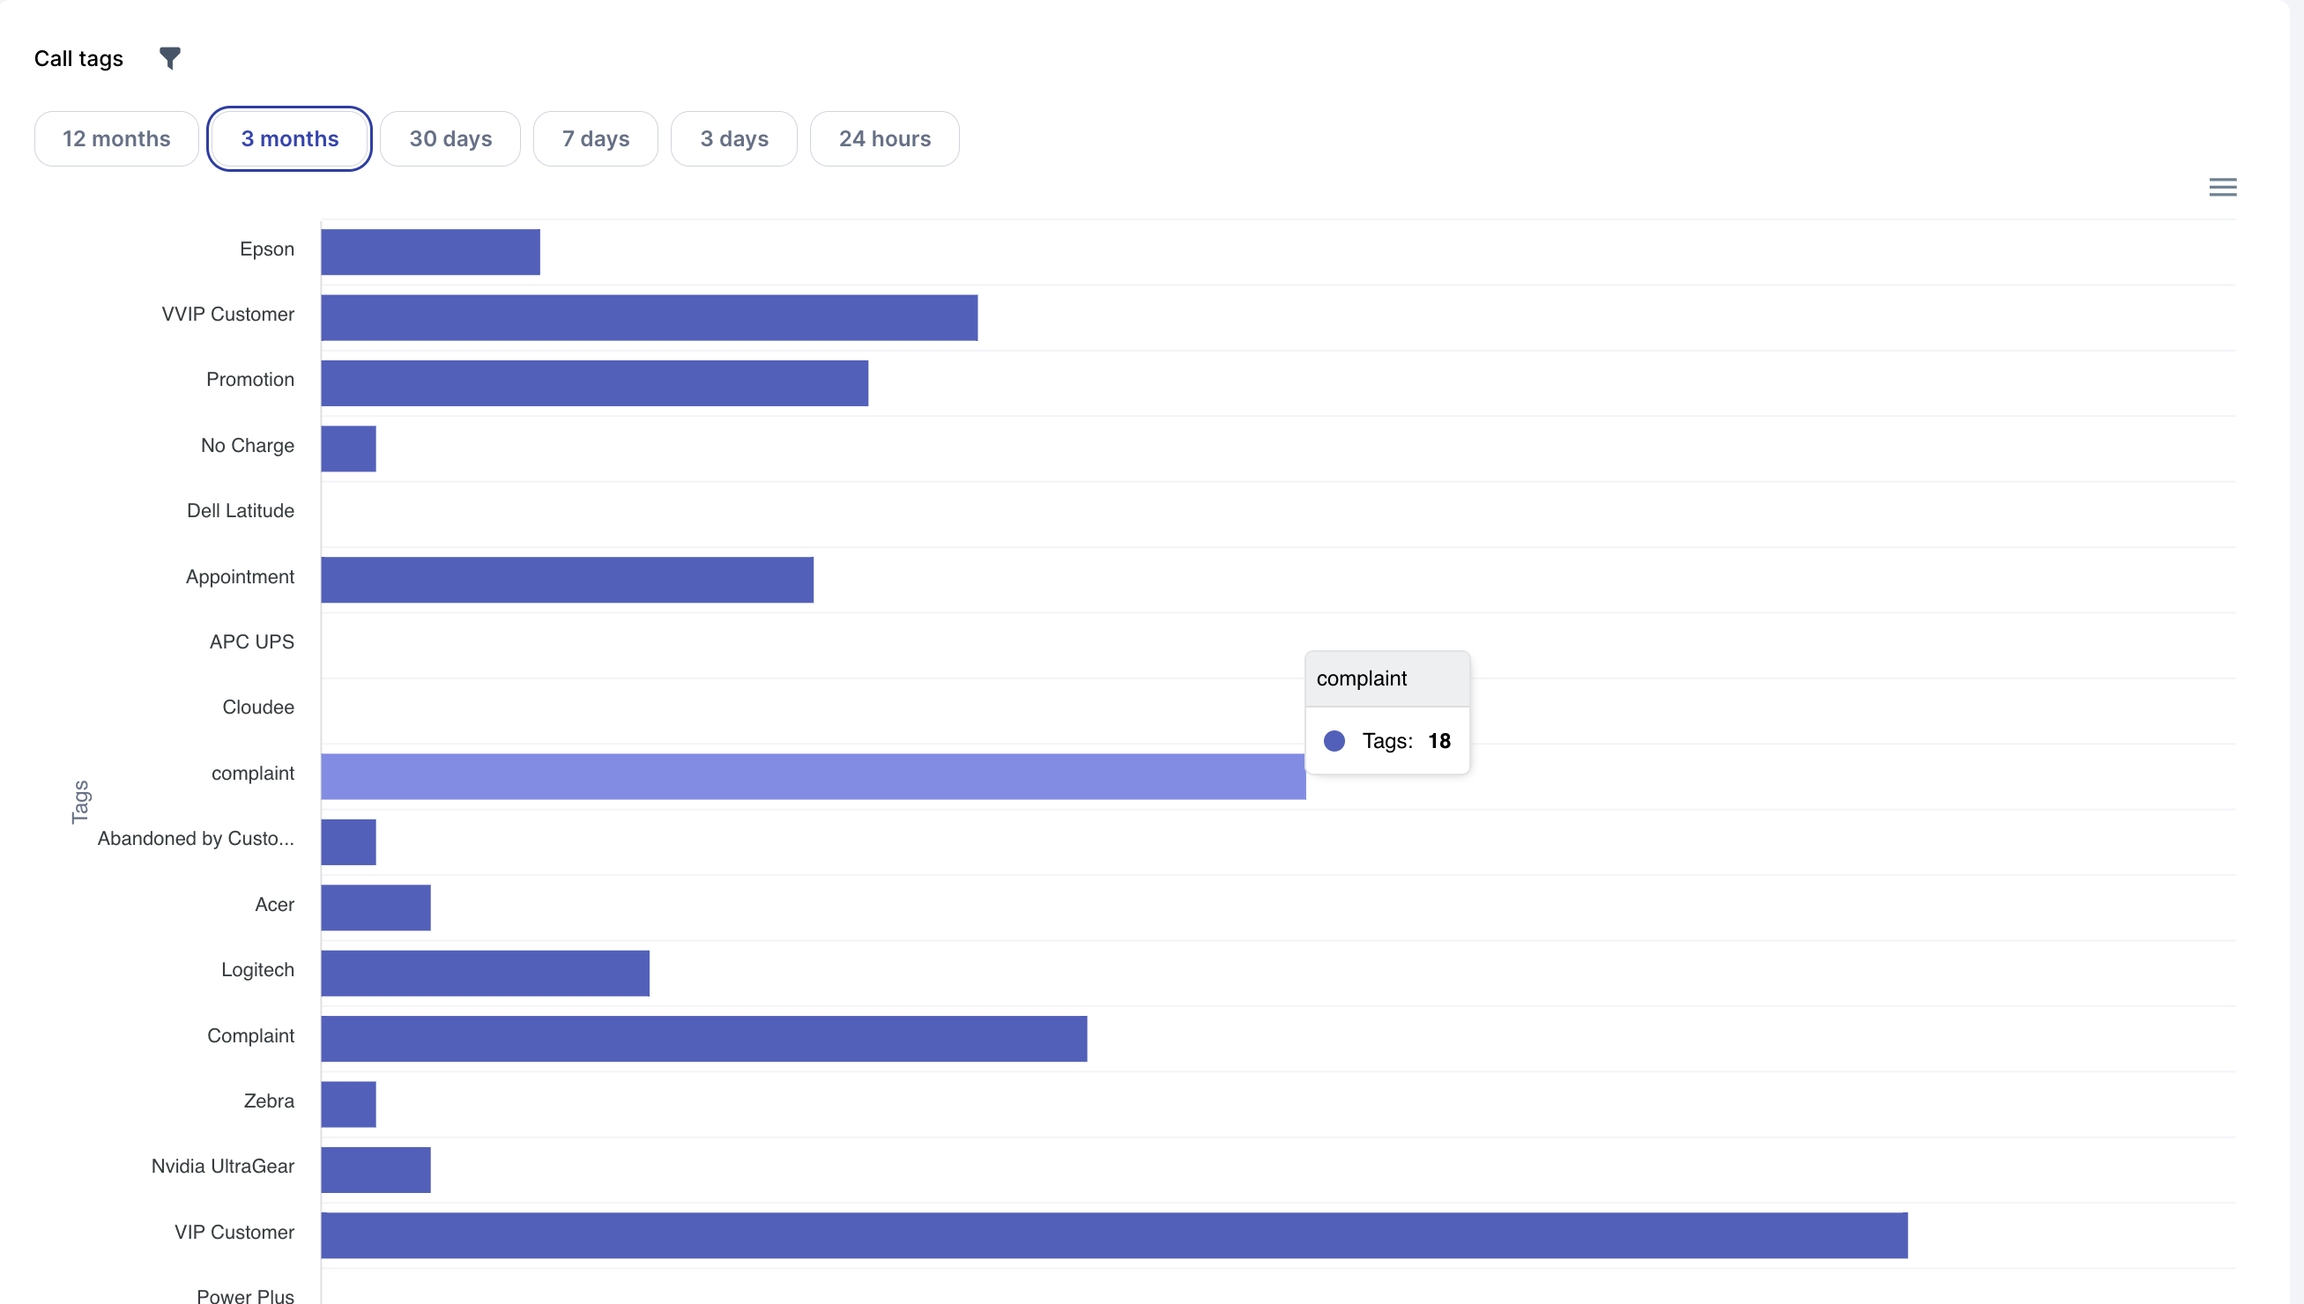Screen dimensions: 2304x1304
Task: Click the Logitech bar
Action: click(x=484, y=973)
